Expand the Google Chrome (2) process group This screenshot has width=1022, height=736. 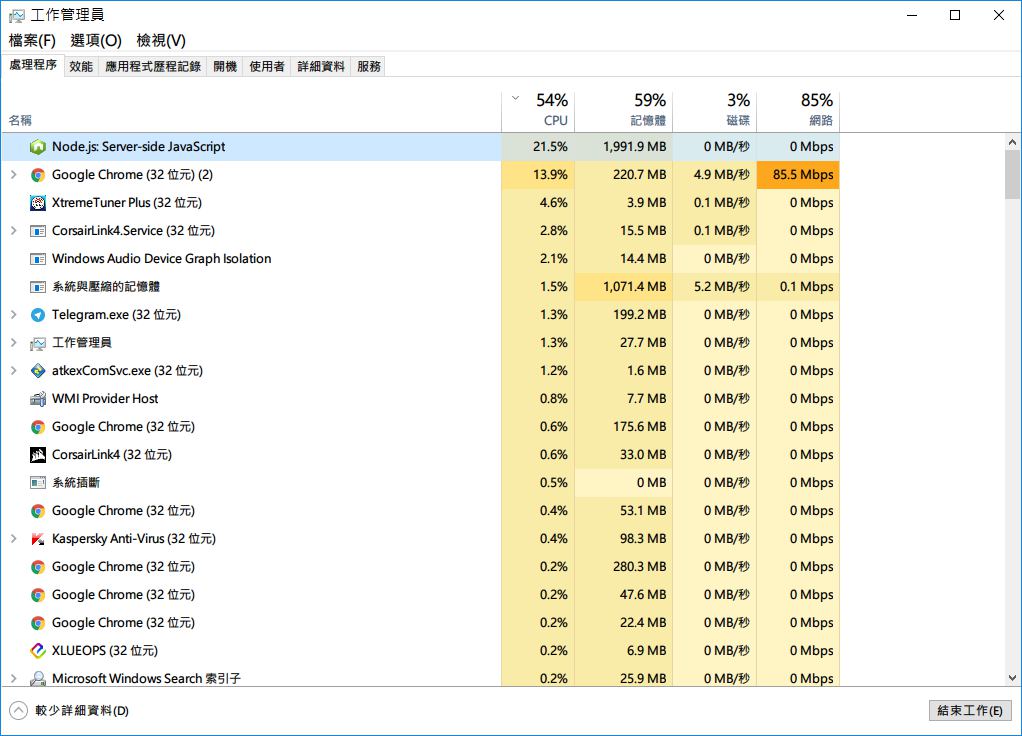coord(14,175)
